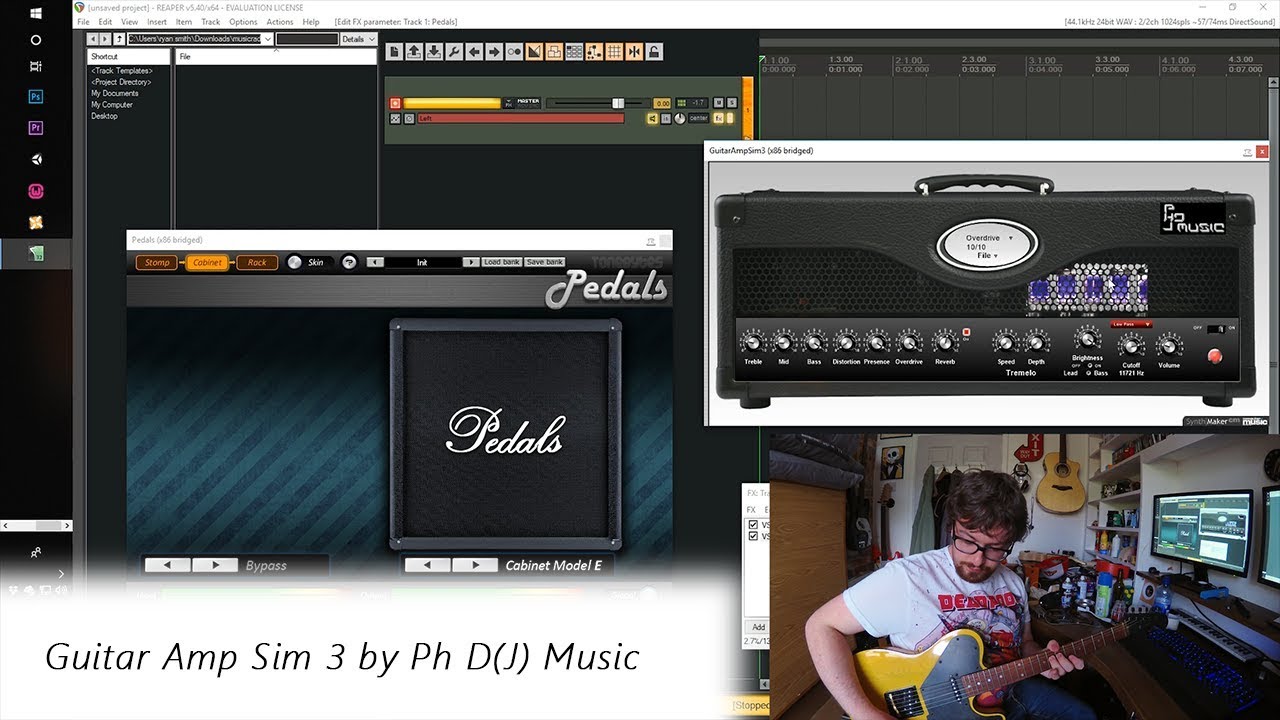Click the Redo right-arrow toolbar icon
The image size is (1280, 720).
point(494,52)
